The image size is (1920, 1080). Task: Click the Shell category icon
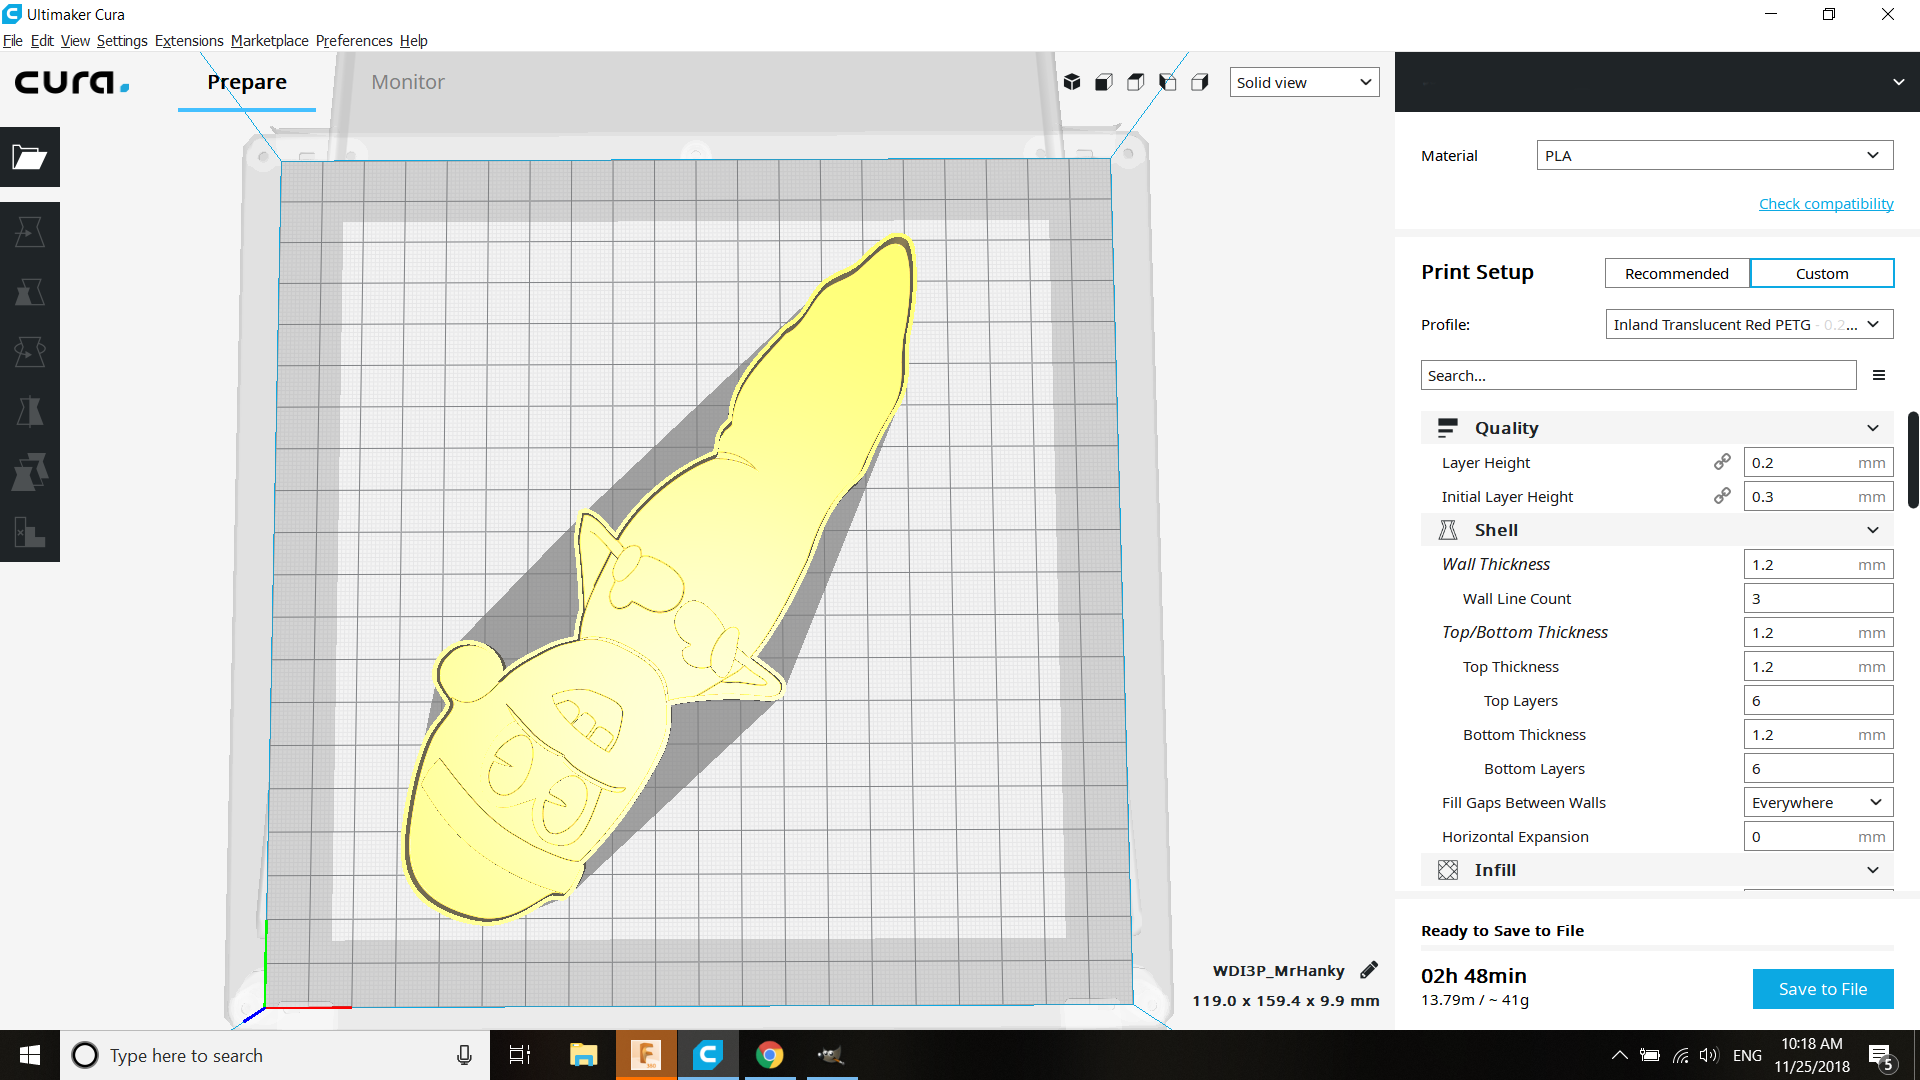1447,530
